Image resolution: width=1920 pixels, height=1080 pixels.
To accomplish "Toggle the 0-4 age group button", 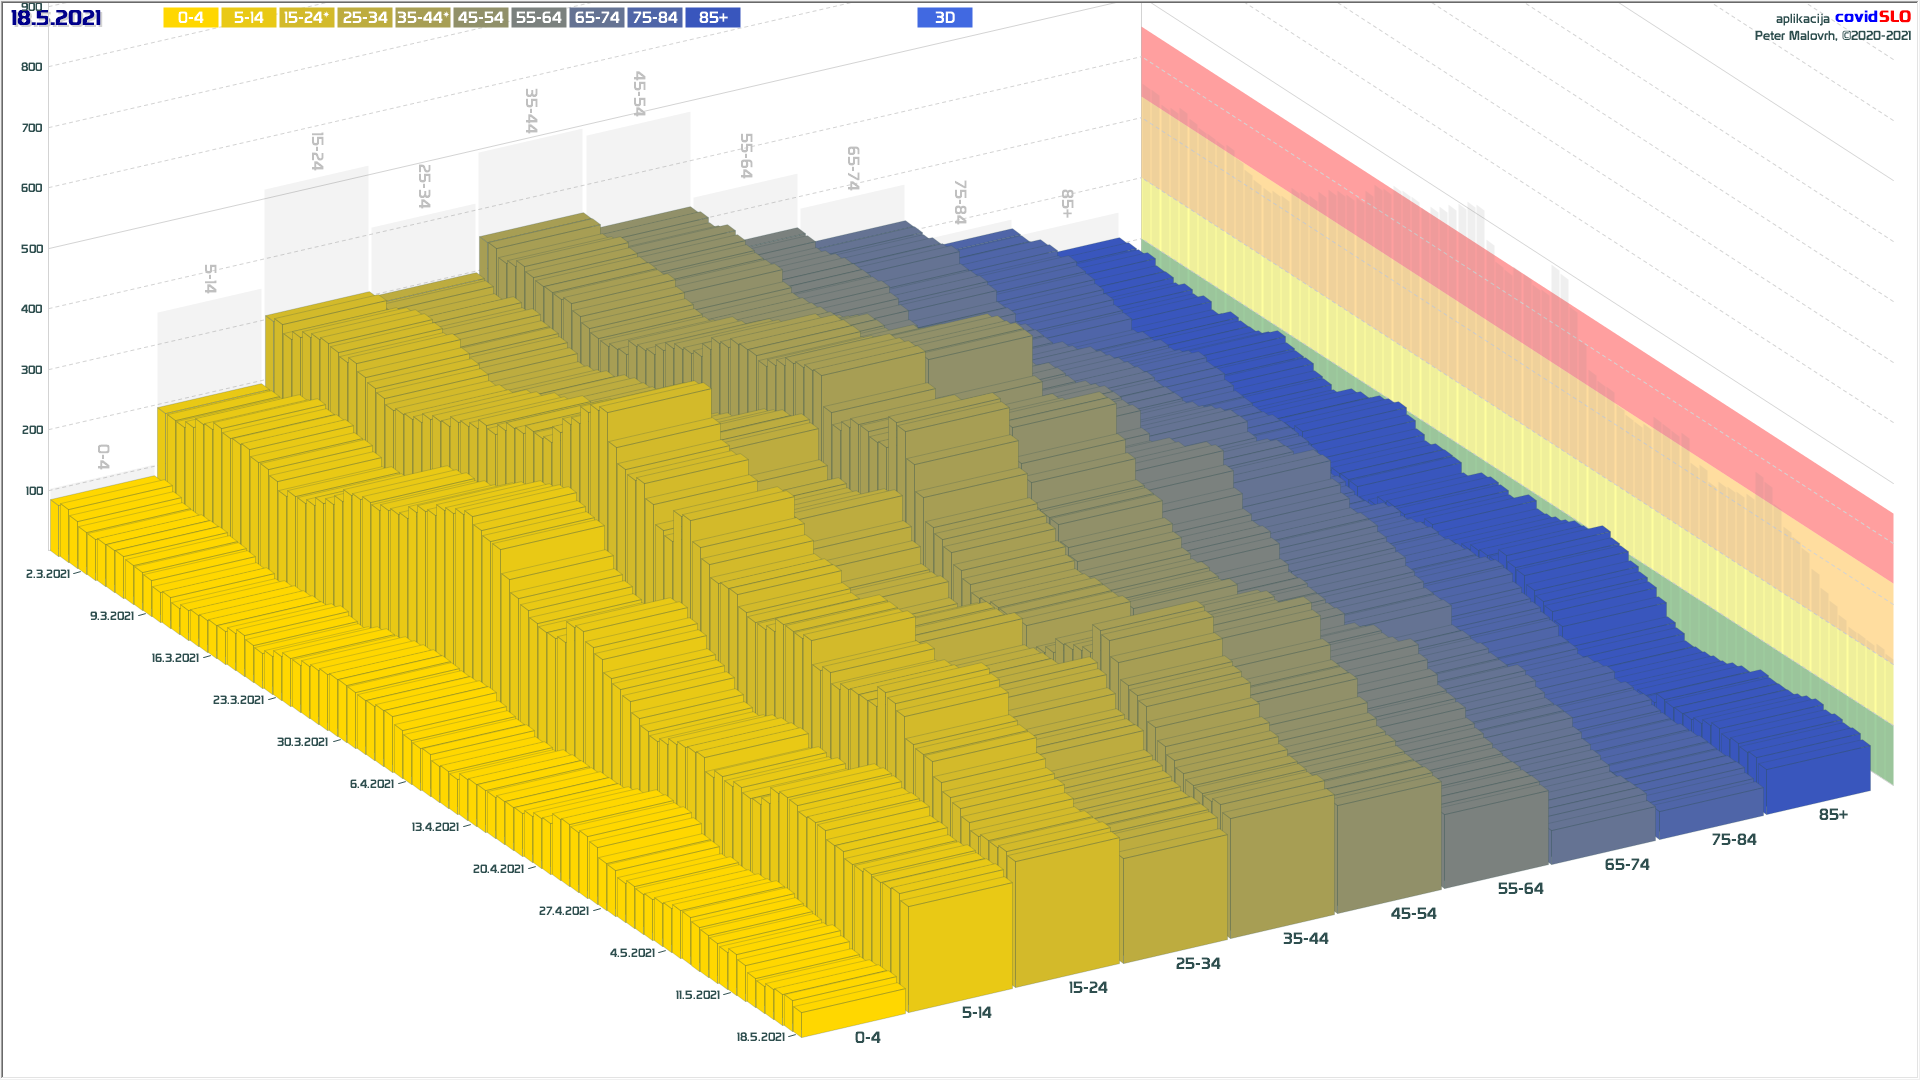I will (x=190, y=18).
